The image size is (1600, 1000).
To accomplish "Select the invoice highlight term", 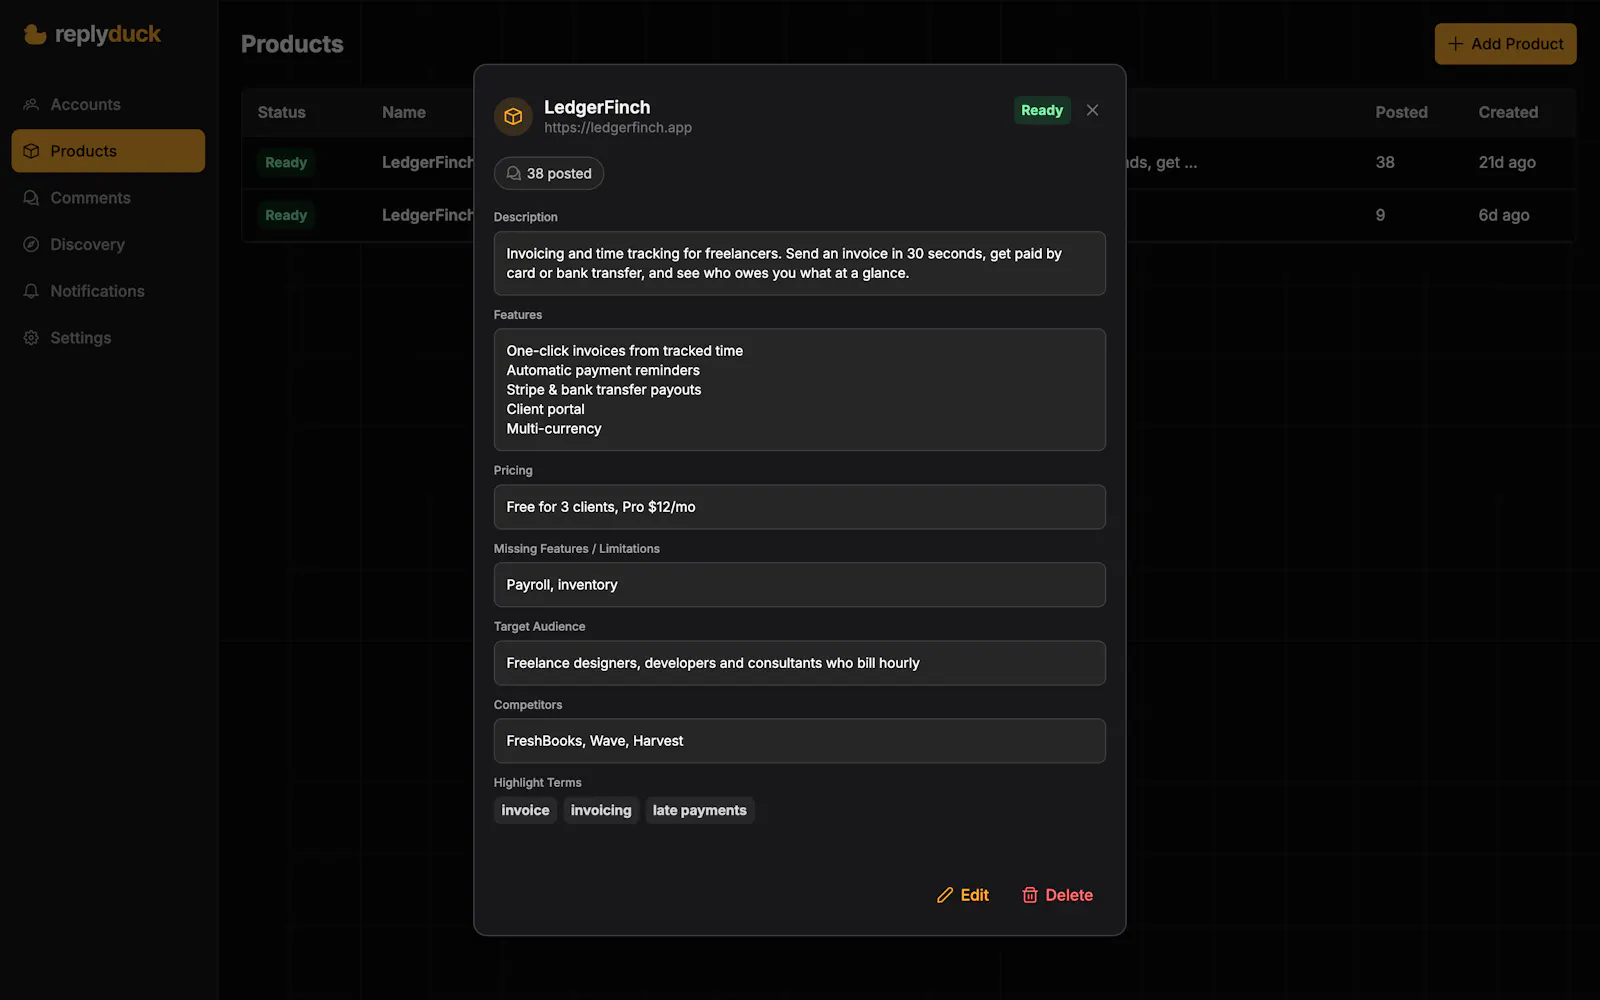I will click(x=525, y=810).
